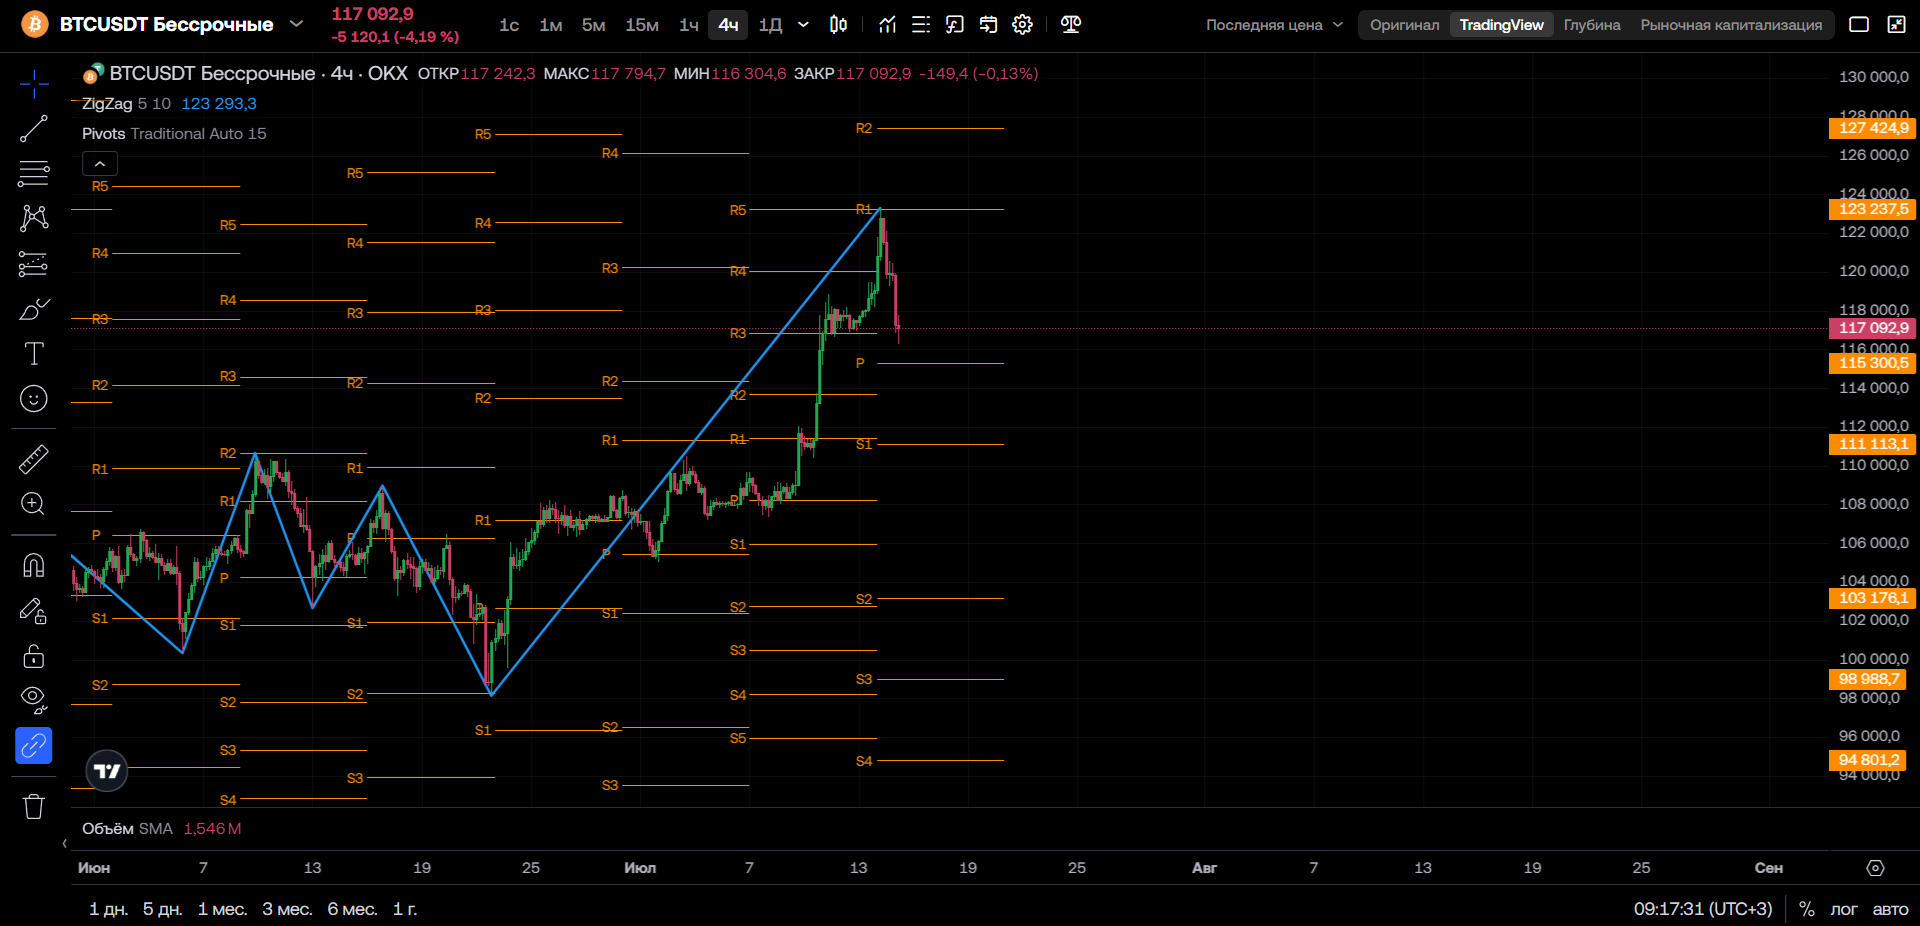Set chart range to 3 мес.
Screen dimensions: 1920x926
(x=287, y=909)
